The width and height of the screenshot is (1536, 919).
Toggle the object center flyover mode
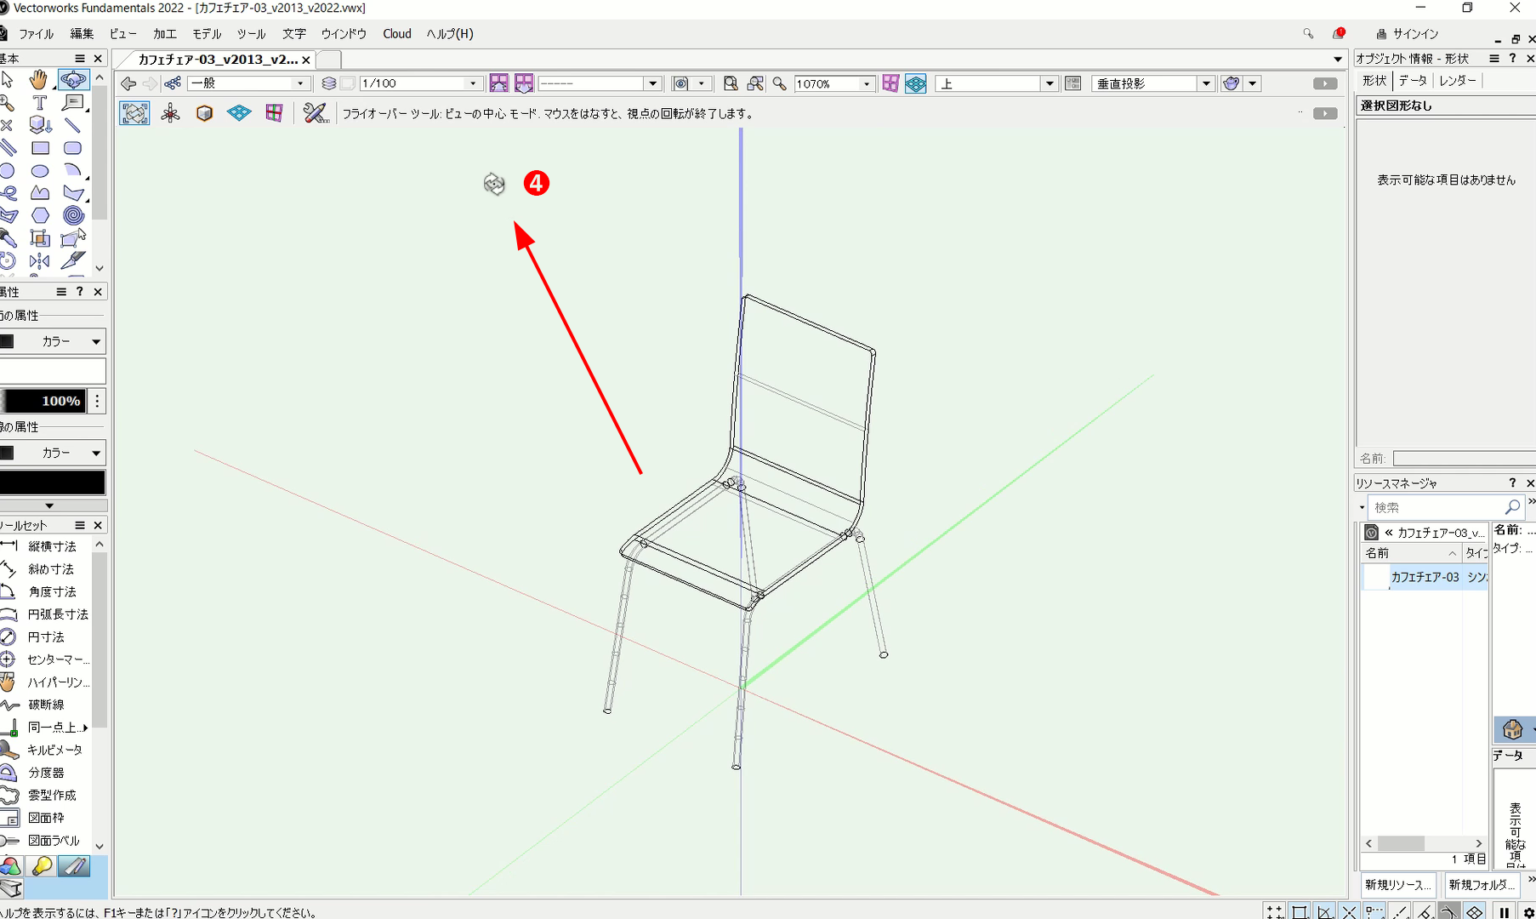tap(204, 113)
